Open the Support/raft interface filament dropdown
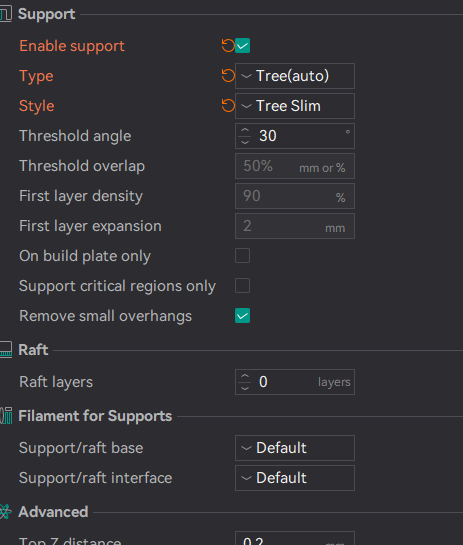The height and width of the screenshot is (545, 463). (x=295, y=478)
